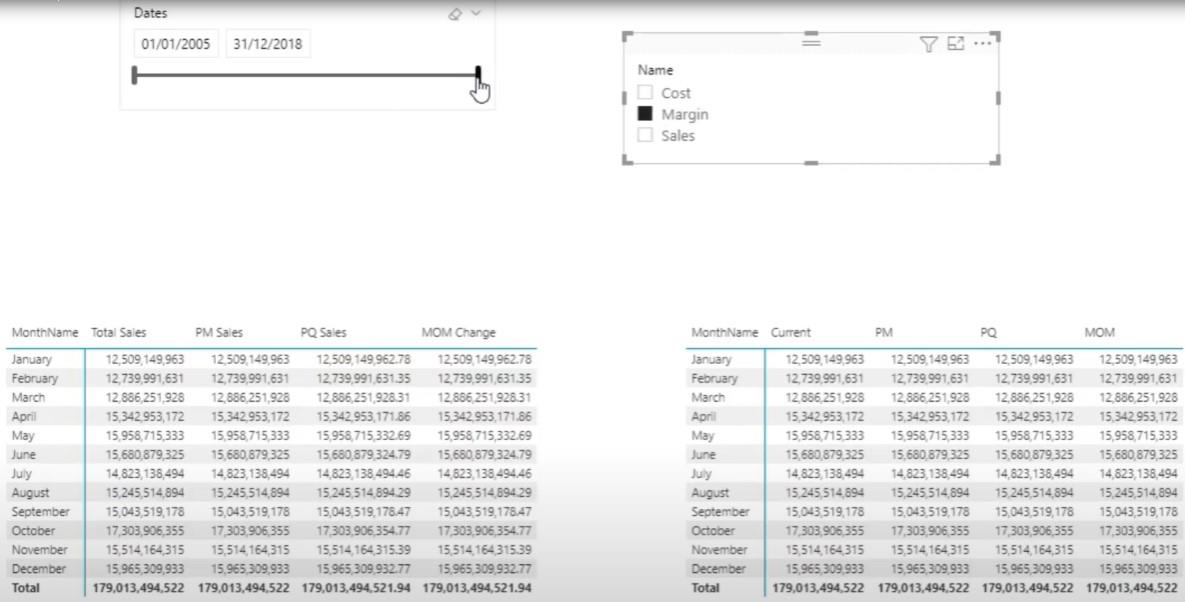Image resolution: width=1185 pixels, height=602 pixels.
Task: Click October in right table
Action: click(713, 531)
